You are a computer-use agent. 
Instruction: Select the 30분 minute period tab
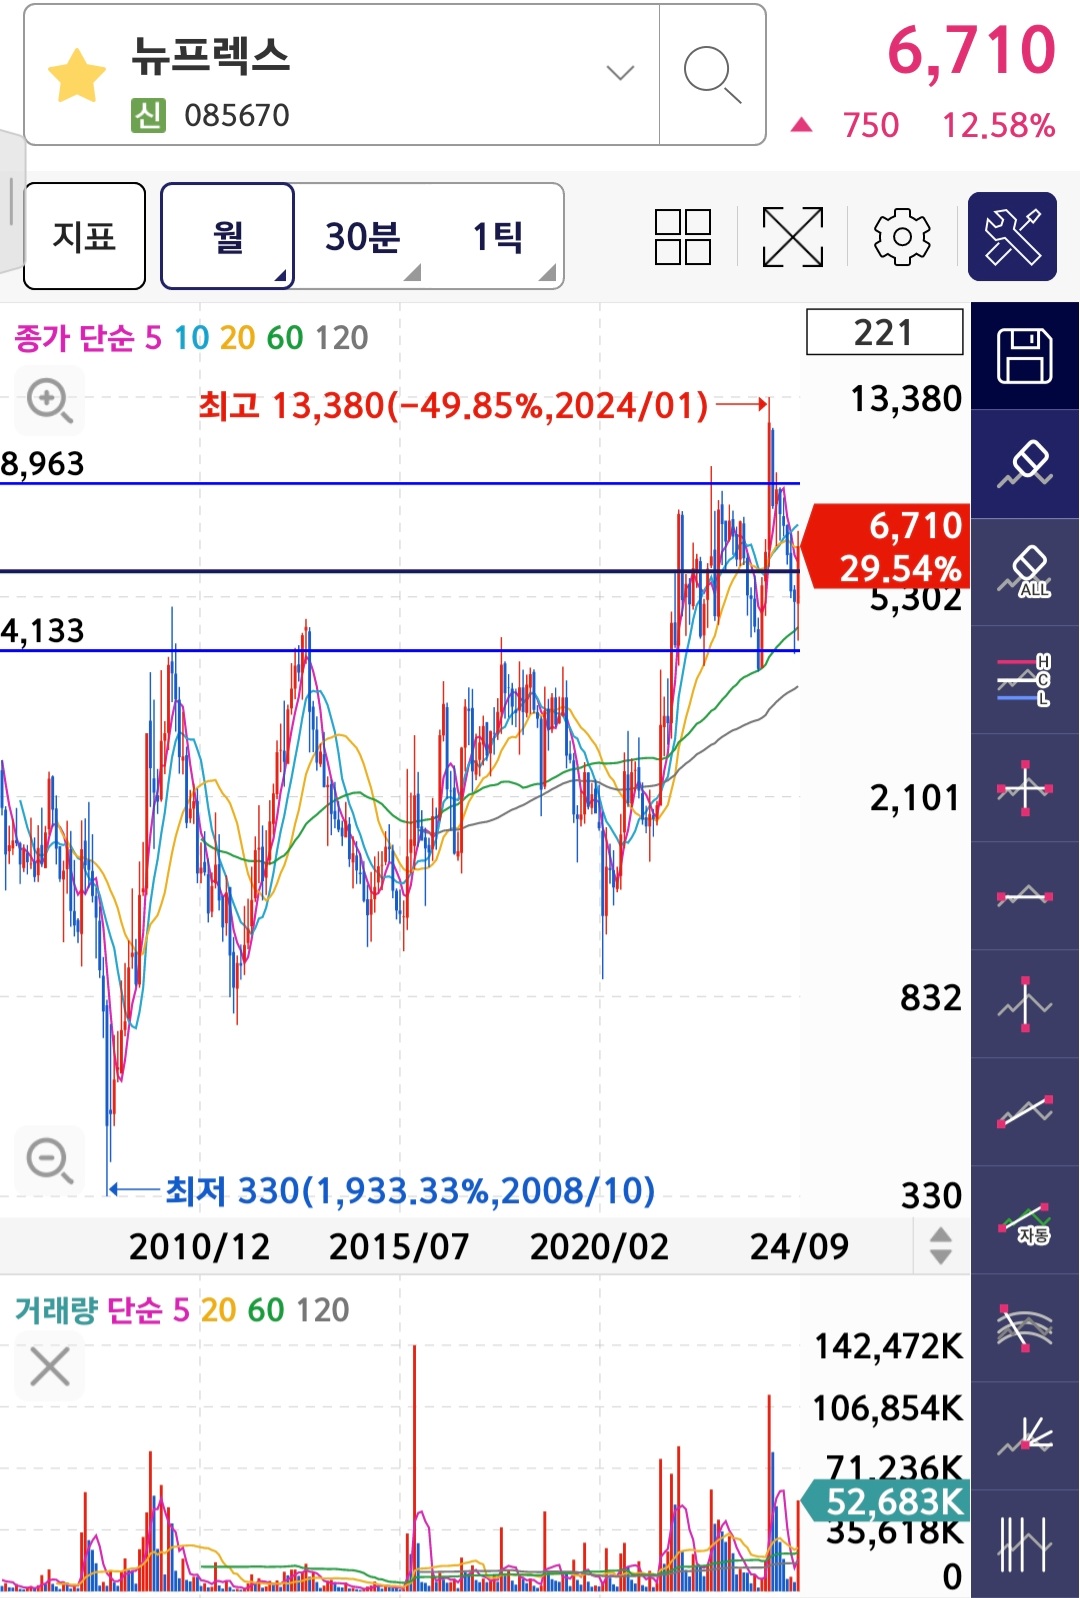click(363, 237)
